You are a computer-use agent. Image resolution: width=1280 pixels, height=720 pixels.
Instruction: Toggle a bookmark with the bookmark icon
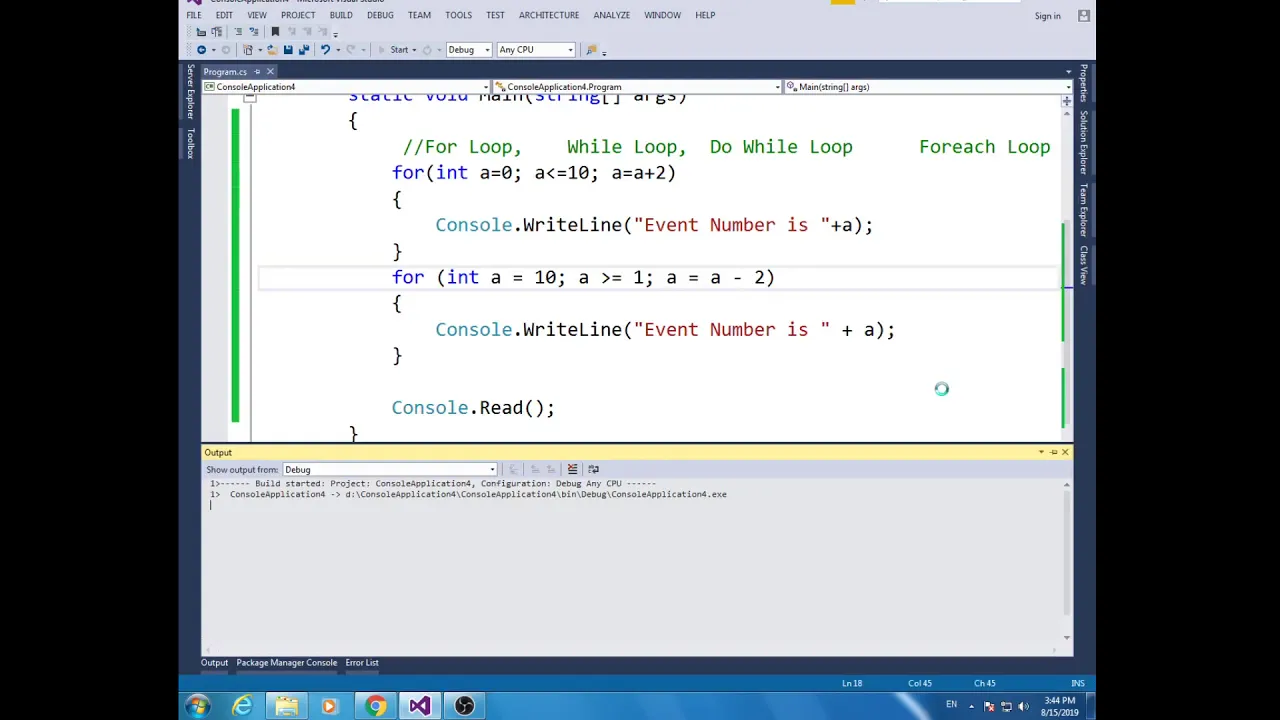[x=275, y=32]
